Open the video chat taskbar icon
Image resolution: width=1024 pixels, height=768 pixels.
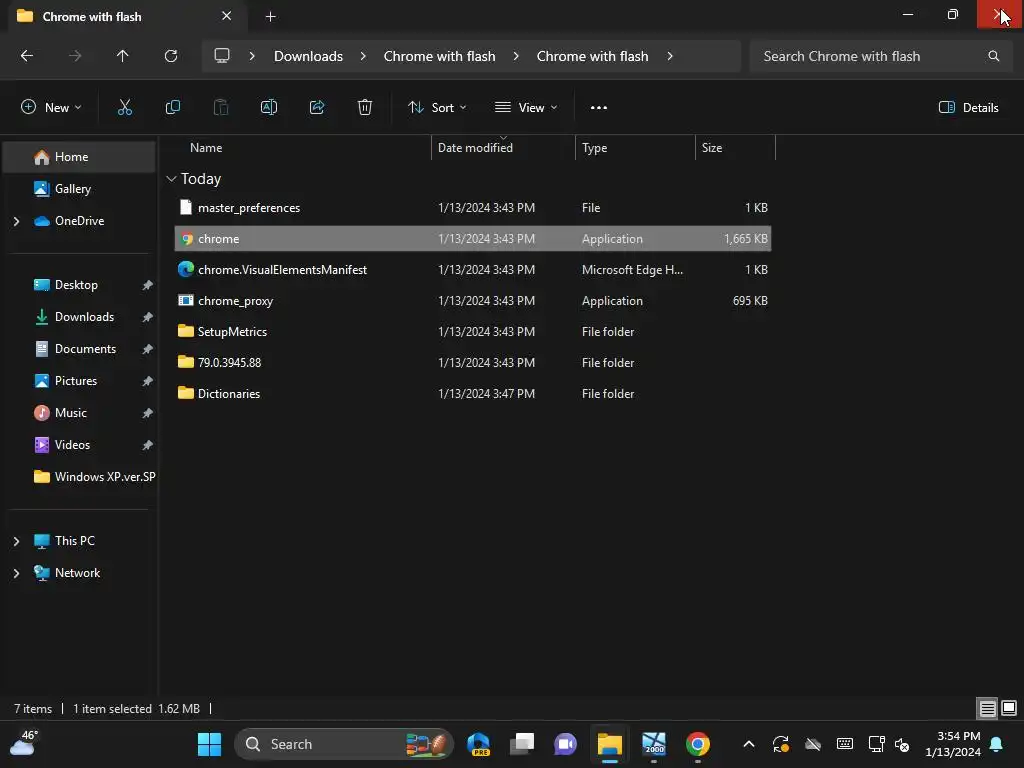(x=566, y=744)
